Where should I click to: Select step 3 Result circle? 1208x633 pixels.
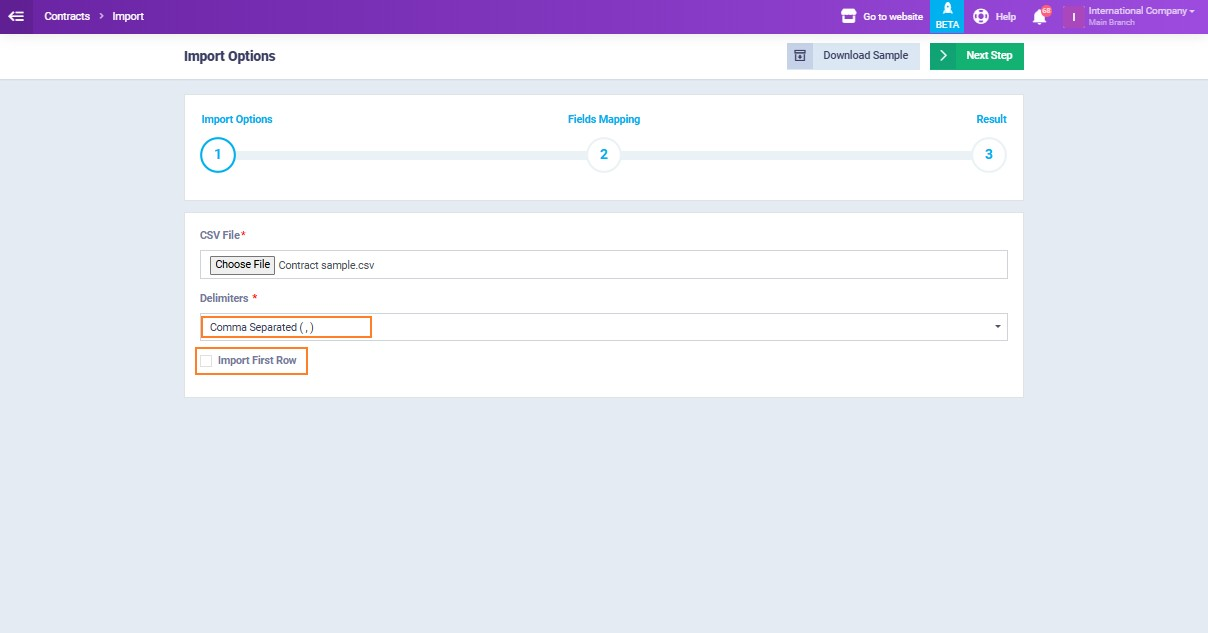tap(989, 155)
